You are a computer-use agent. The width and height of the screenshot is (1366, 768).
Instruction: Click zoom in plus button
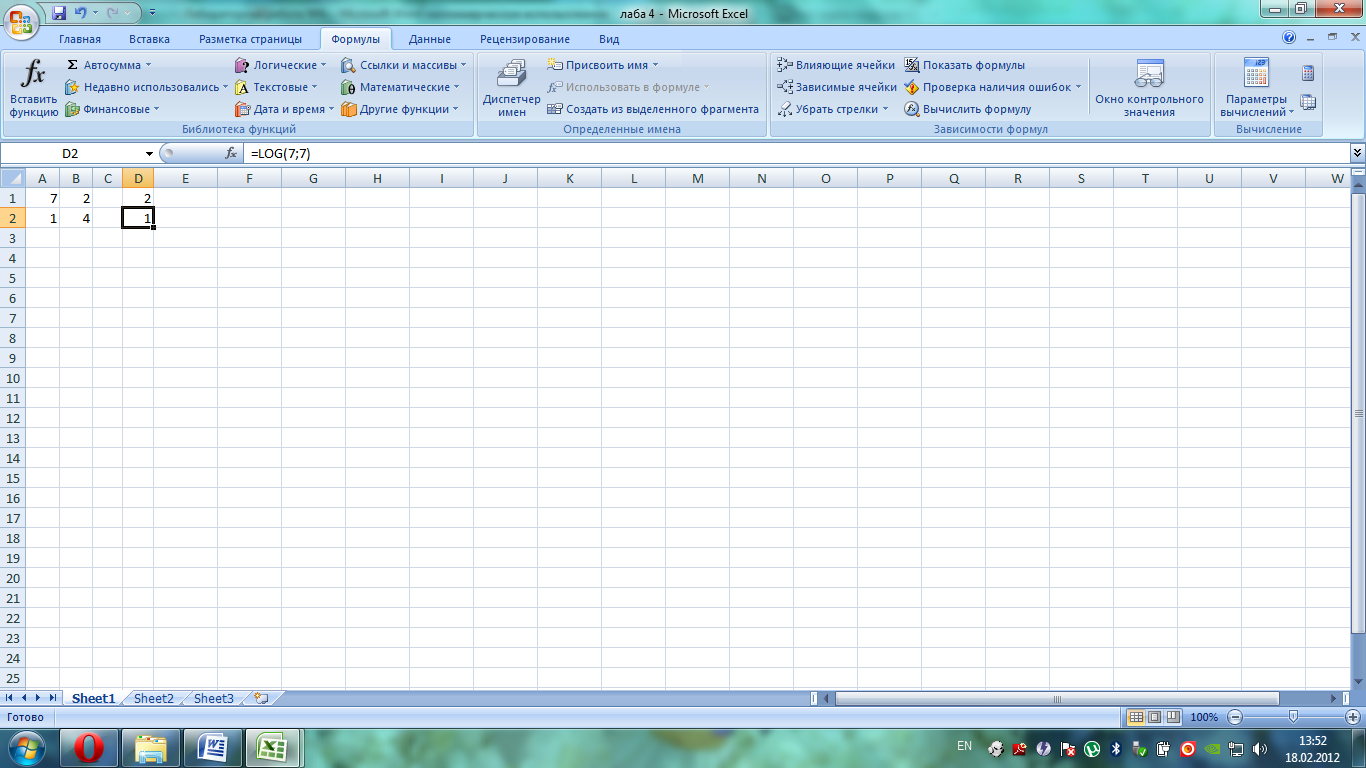coord(1353,717)
